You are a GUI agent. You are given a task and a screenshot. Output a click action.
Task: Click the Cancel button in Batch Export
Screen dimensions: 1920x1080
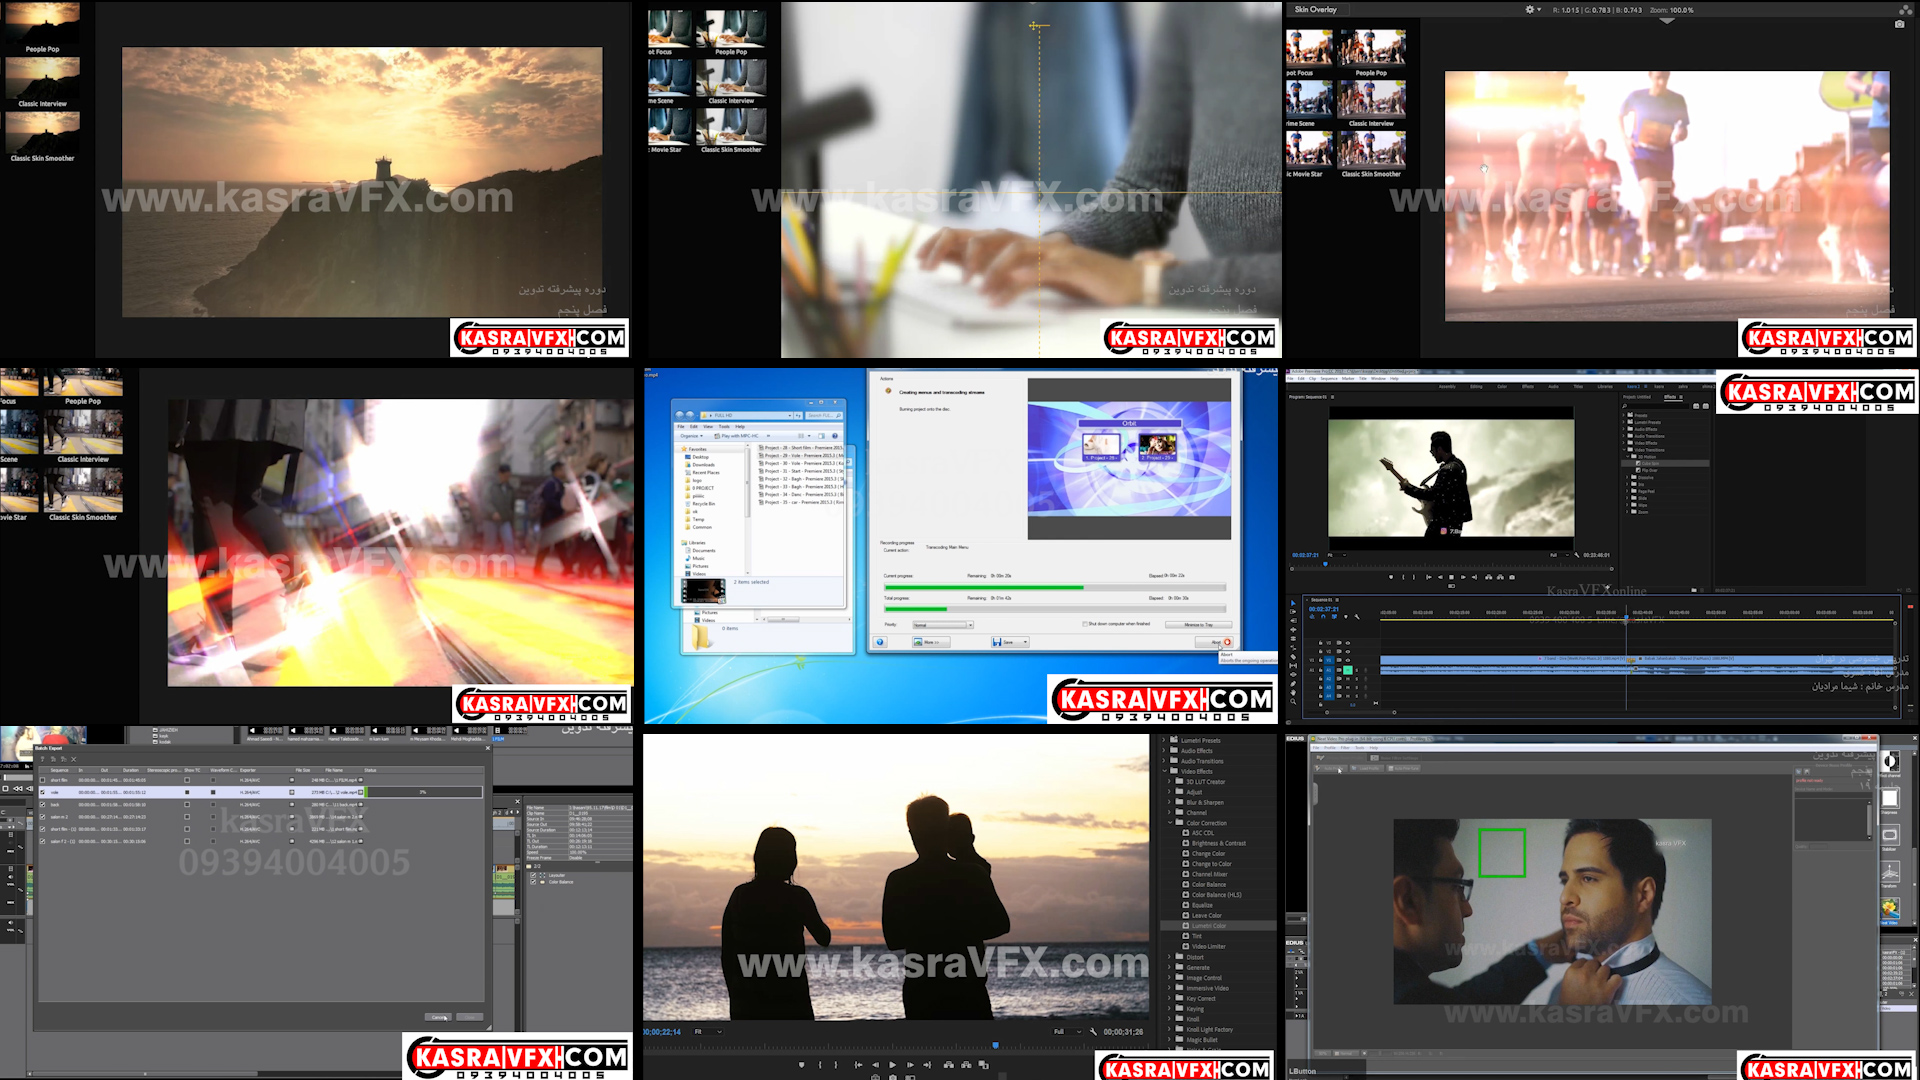438,1017
